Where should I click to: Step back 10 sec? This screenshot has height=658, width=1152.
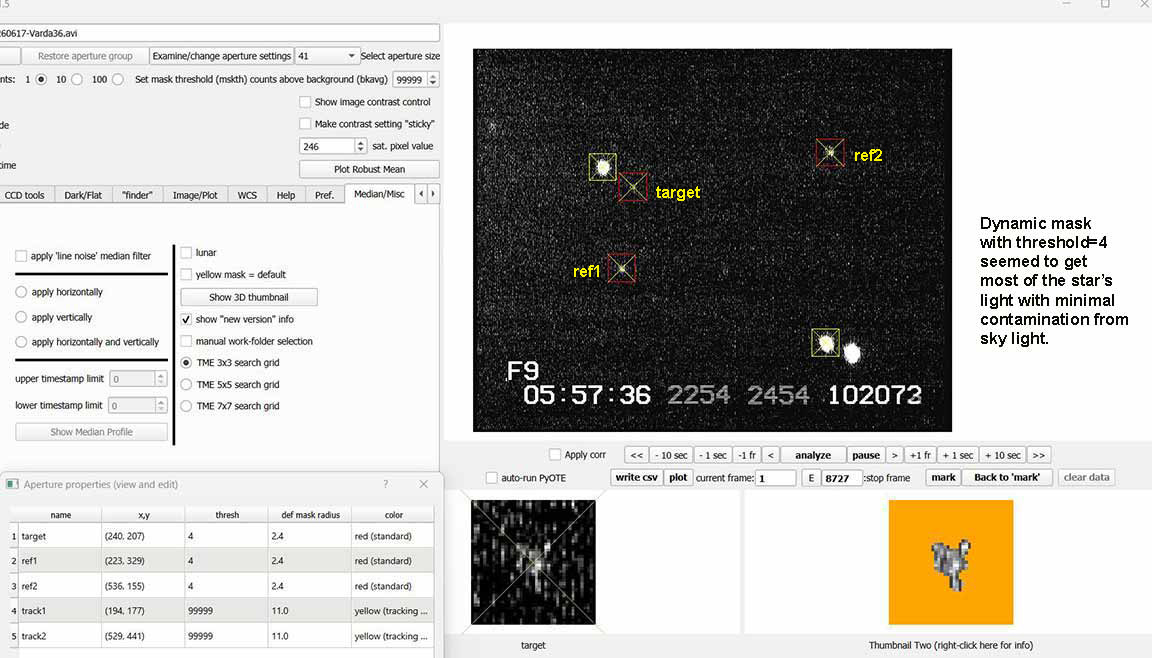pyautogui.click(x=672, y=455)
